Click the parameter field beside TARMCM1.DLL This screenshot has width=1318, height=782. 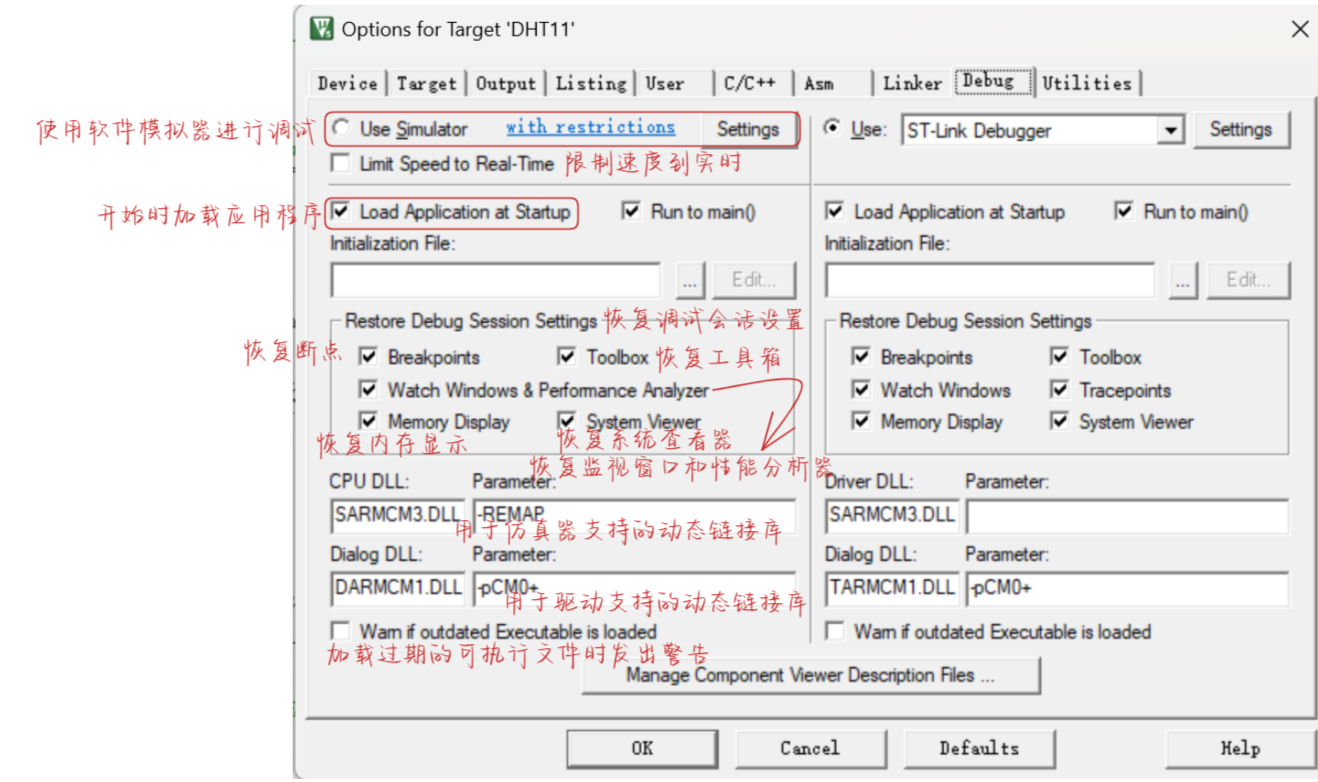click(x=1127, y=588)
